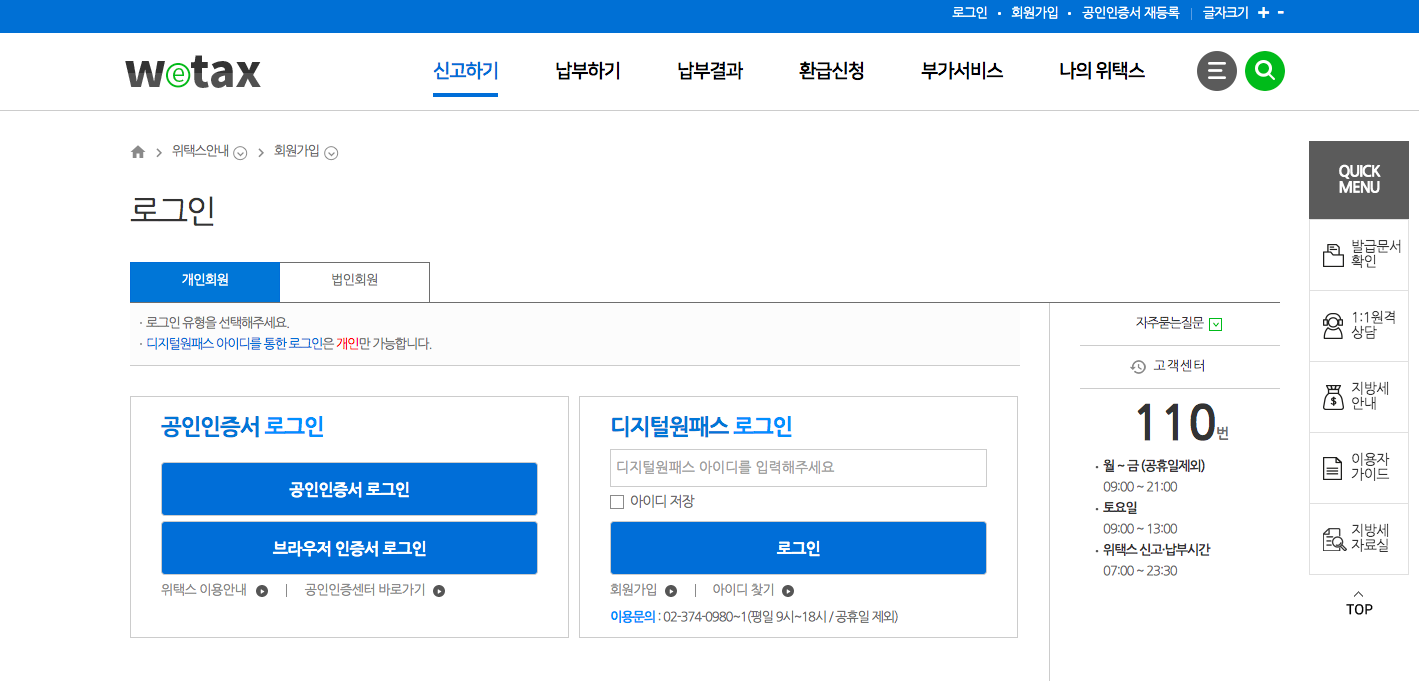This screenshot has height=681, width=1419.
Task: Click 공인인증서 재등록 link
Action: pos(1130,13)
